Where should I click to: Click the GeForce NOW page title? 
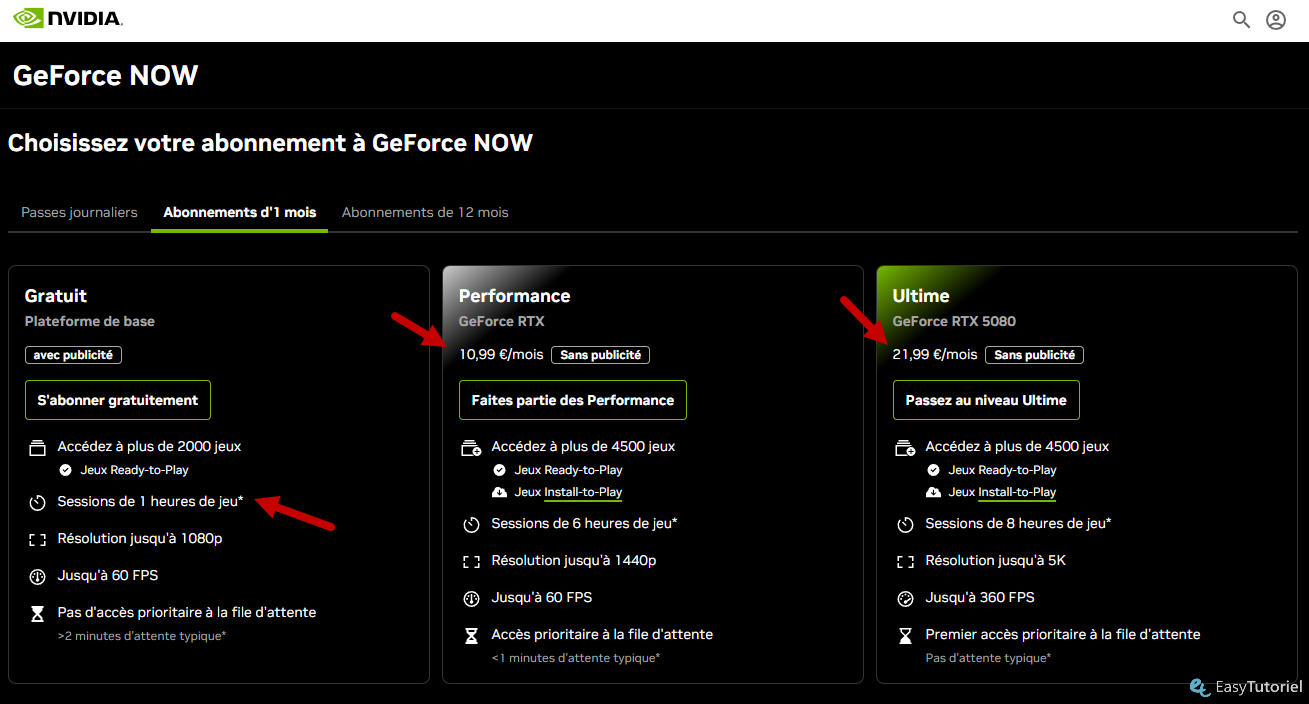coord(105,75)
